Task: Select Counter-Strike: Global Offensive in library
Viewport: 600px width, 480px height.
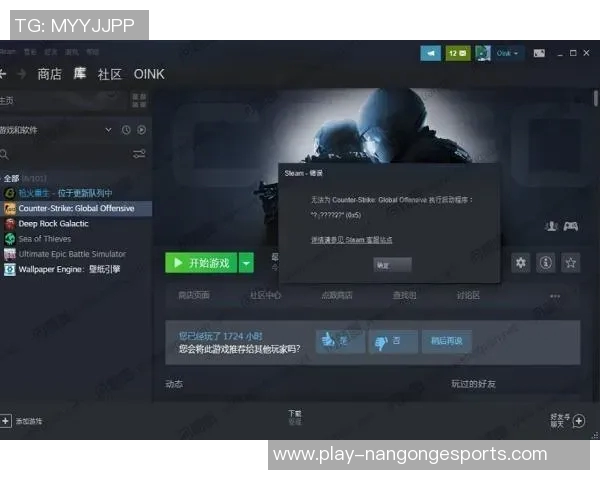Action: pyautogui.click(x=76, y=208)
